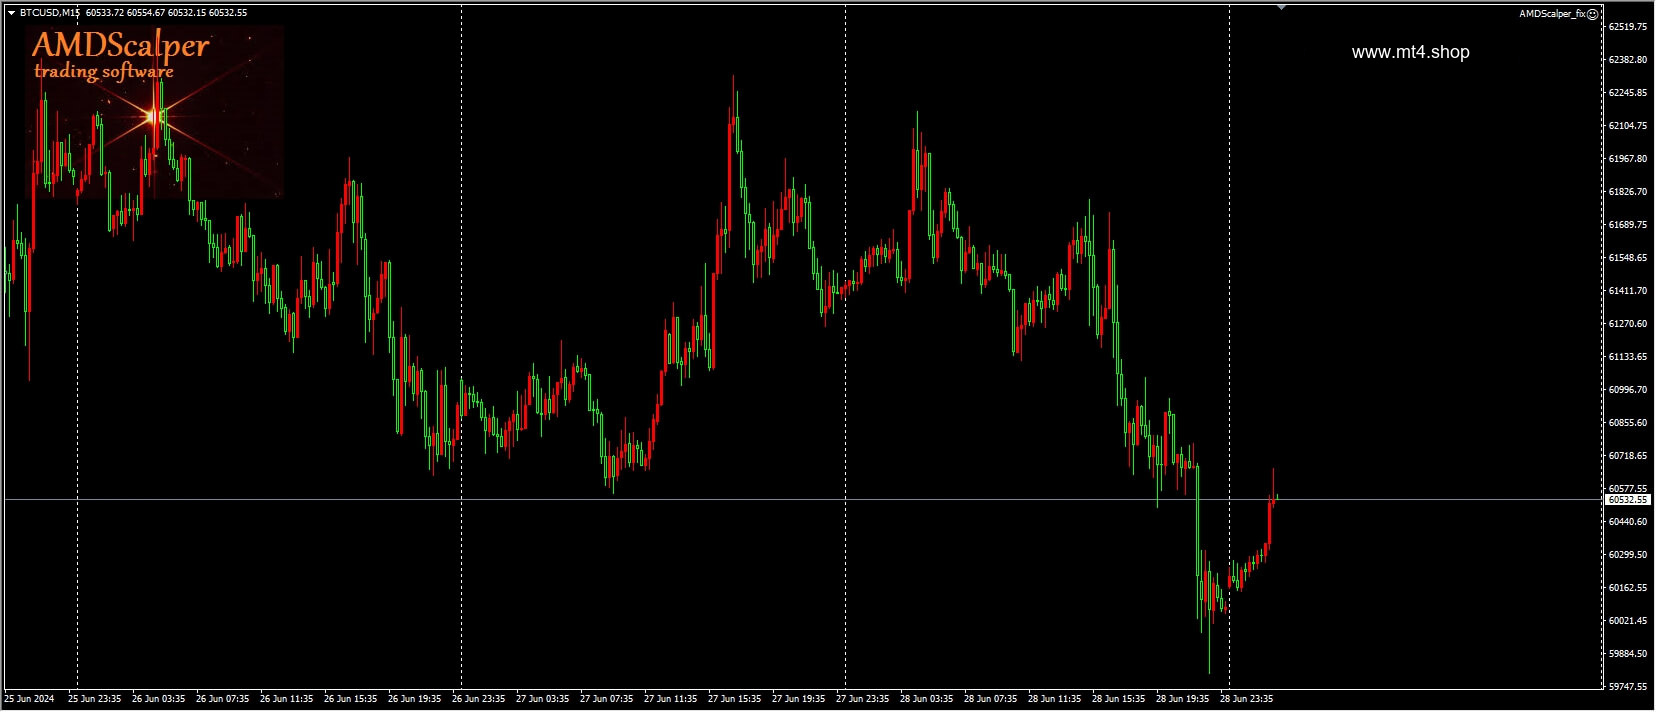The height and width of the screenshot is (712, 1656).
Task: Click time axis label 27 Jun 11:35
Action: (670, 699)
